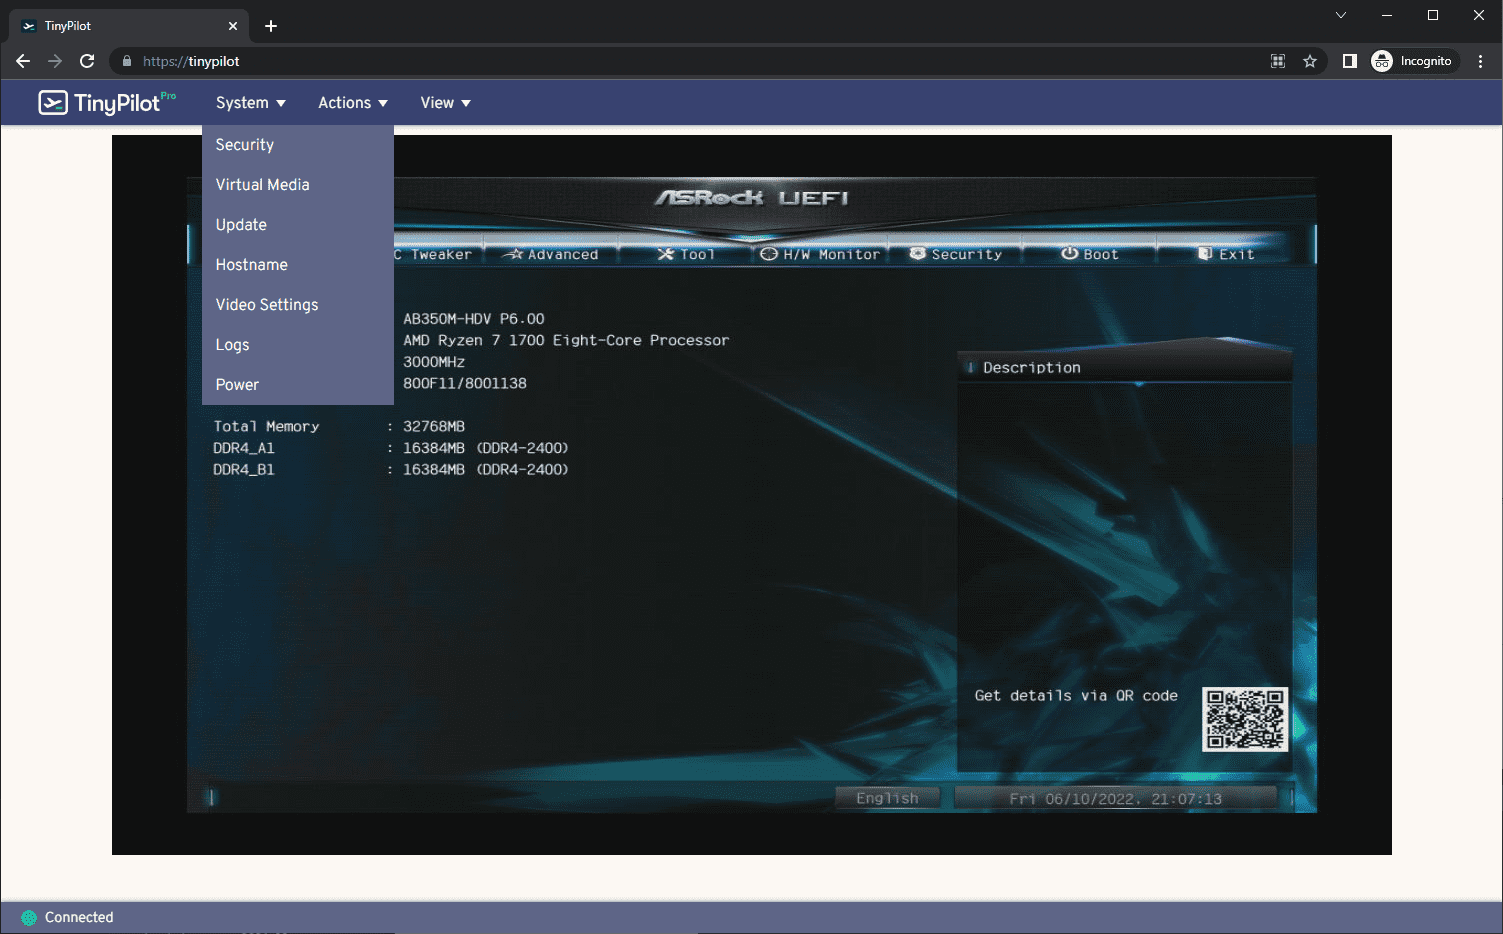Go back using browser back arrow
The height and width of the screenshot is (934, 1503).
(23, 61)
